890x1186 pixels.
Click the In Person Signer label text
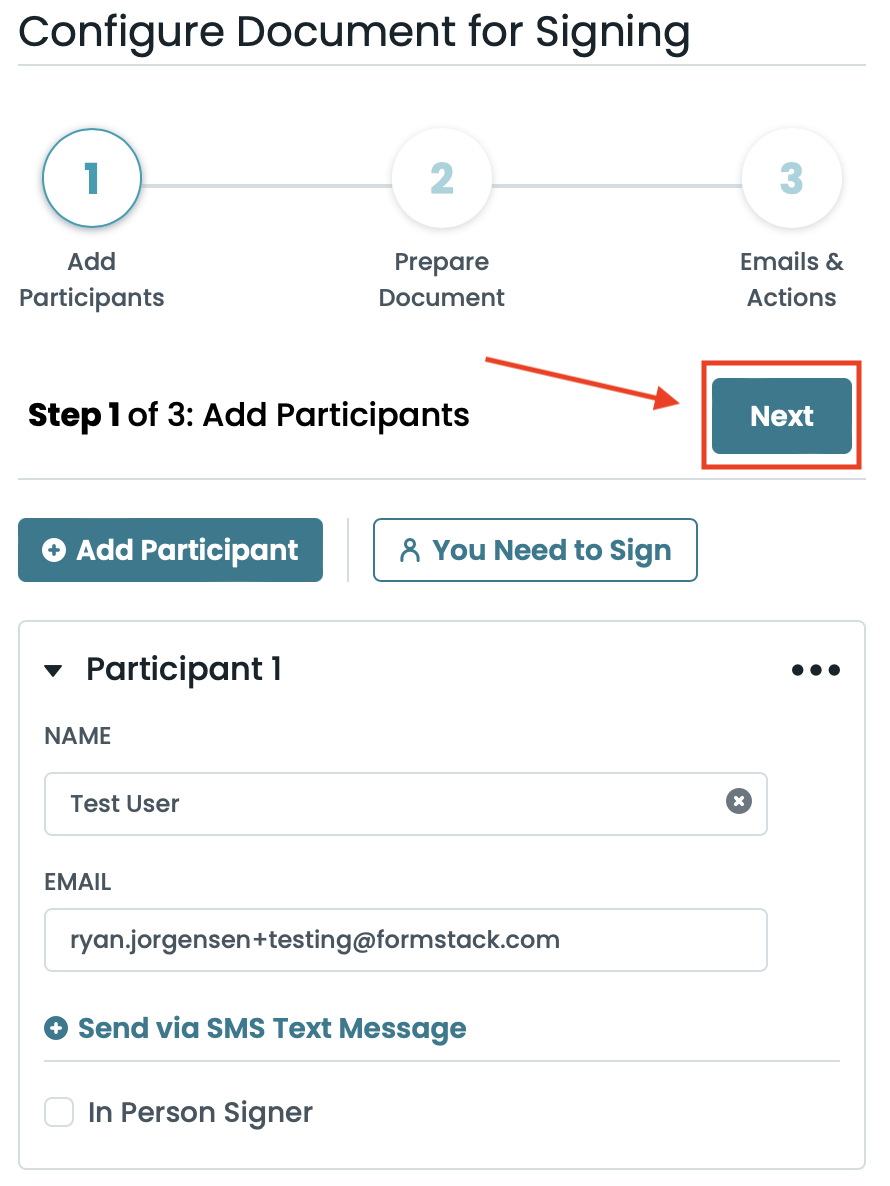(200, 1112)
